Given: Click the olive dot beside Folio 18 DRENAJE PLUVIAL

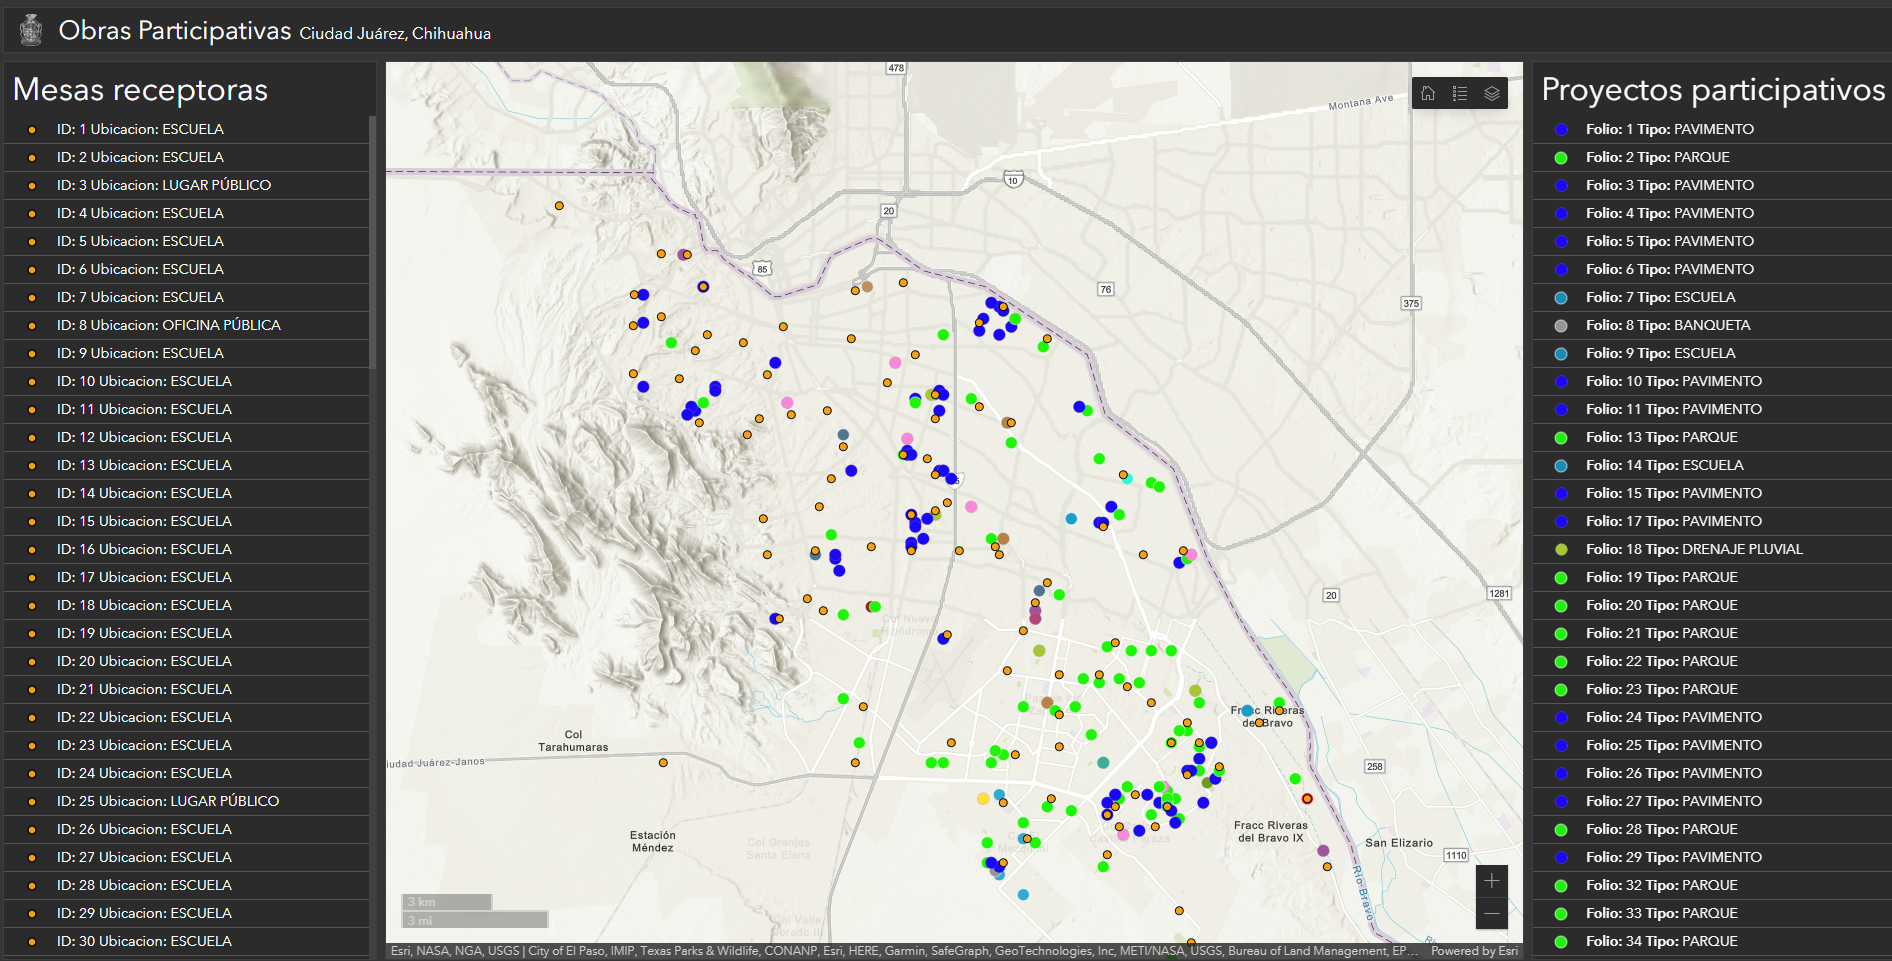Looking at the screenshot, I should 1561,550.
